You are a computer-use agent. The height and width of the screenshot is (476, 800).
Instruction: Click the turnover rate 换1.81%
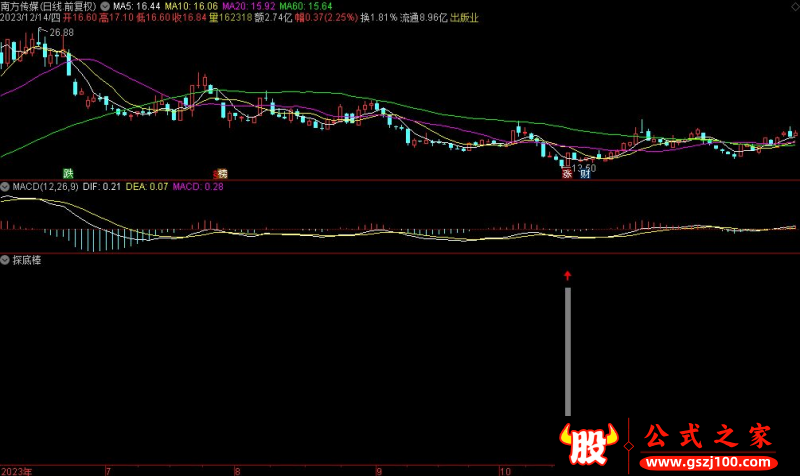click(379, 18)
